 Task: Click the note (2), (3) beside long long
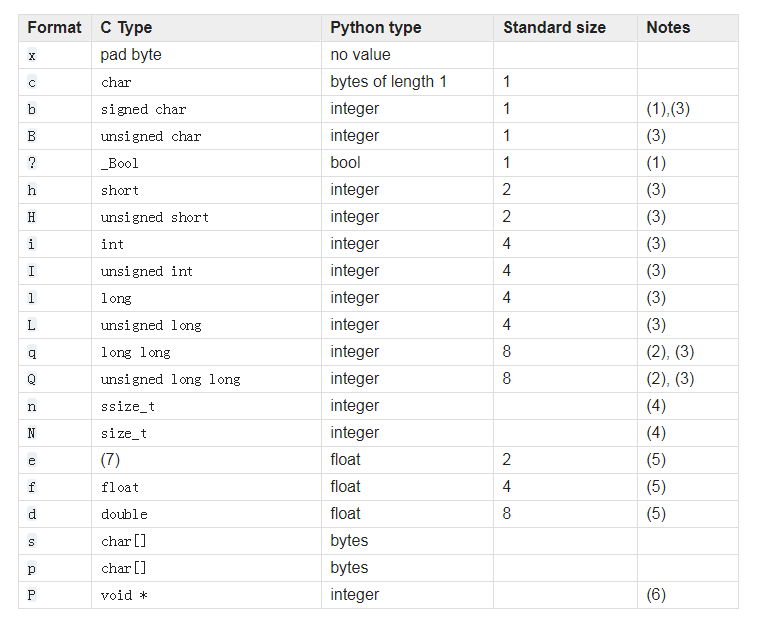[670, 352]
